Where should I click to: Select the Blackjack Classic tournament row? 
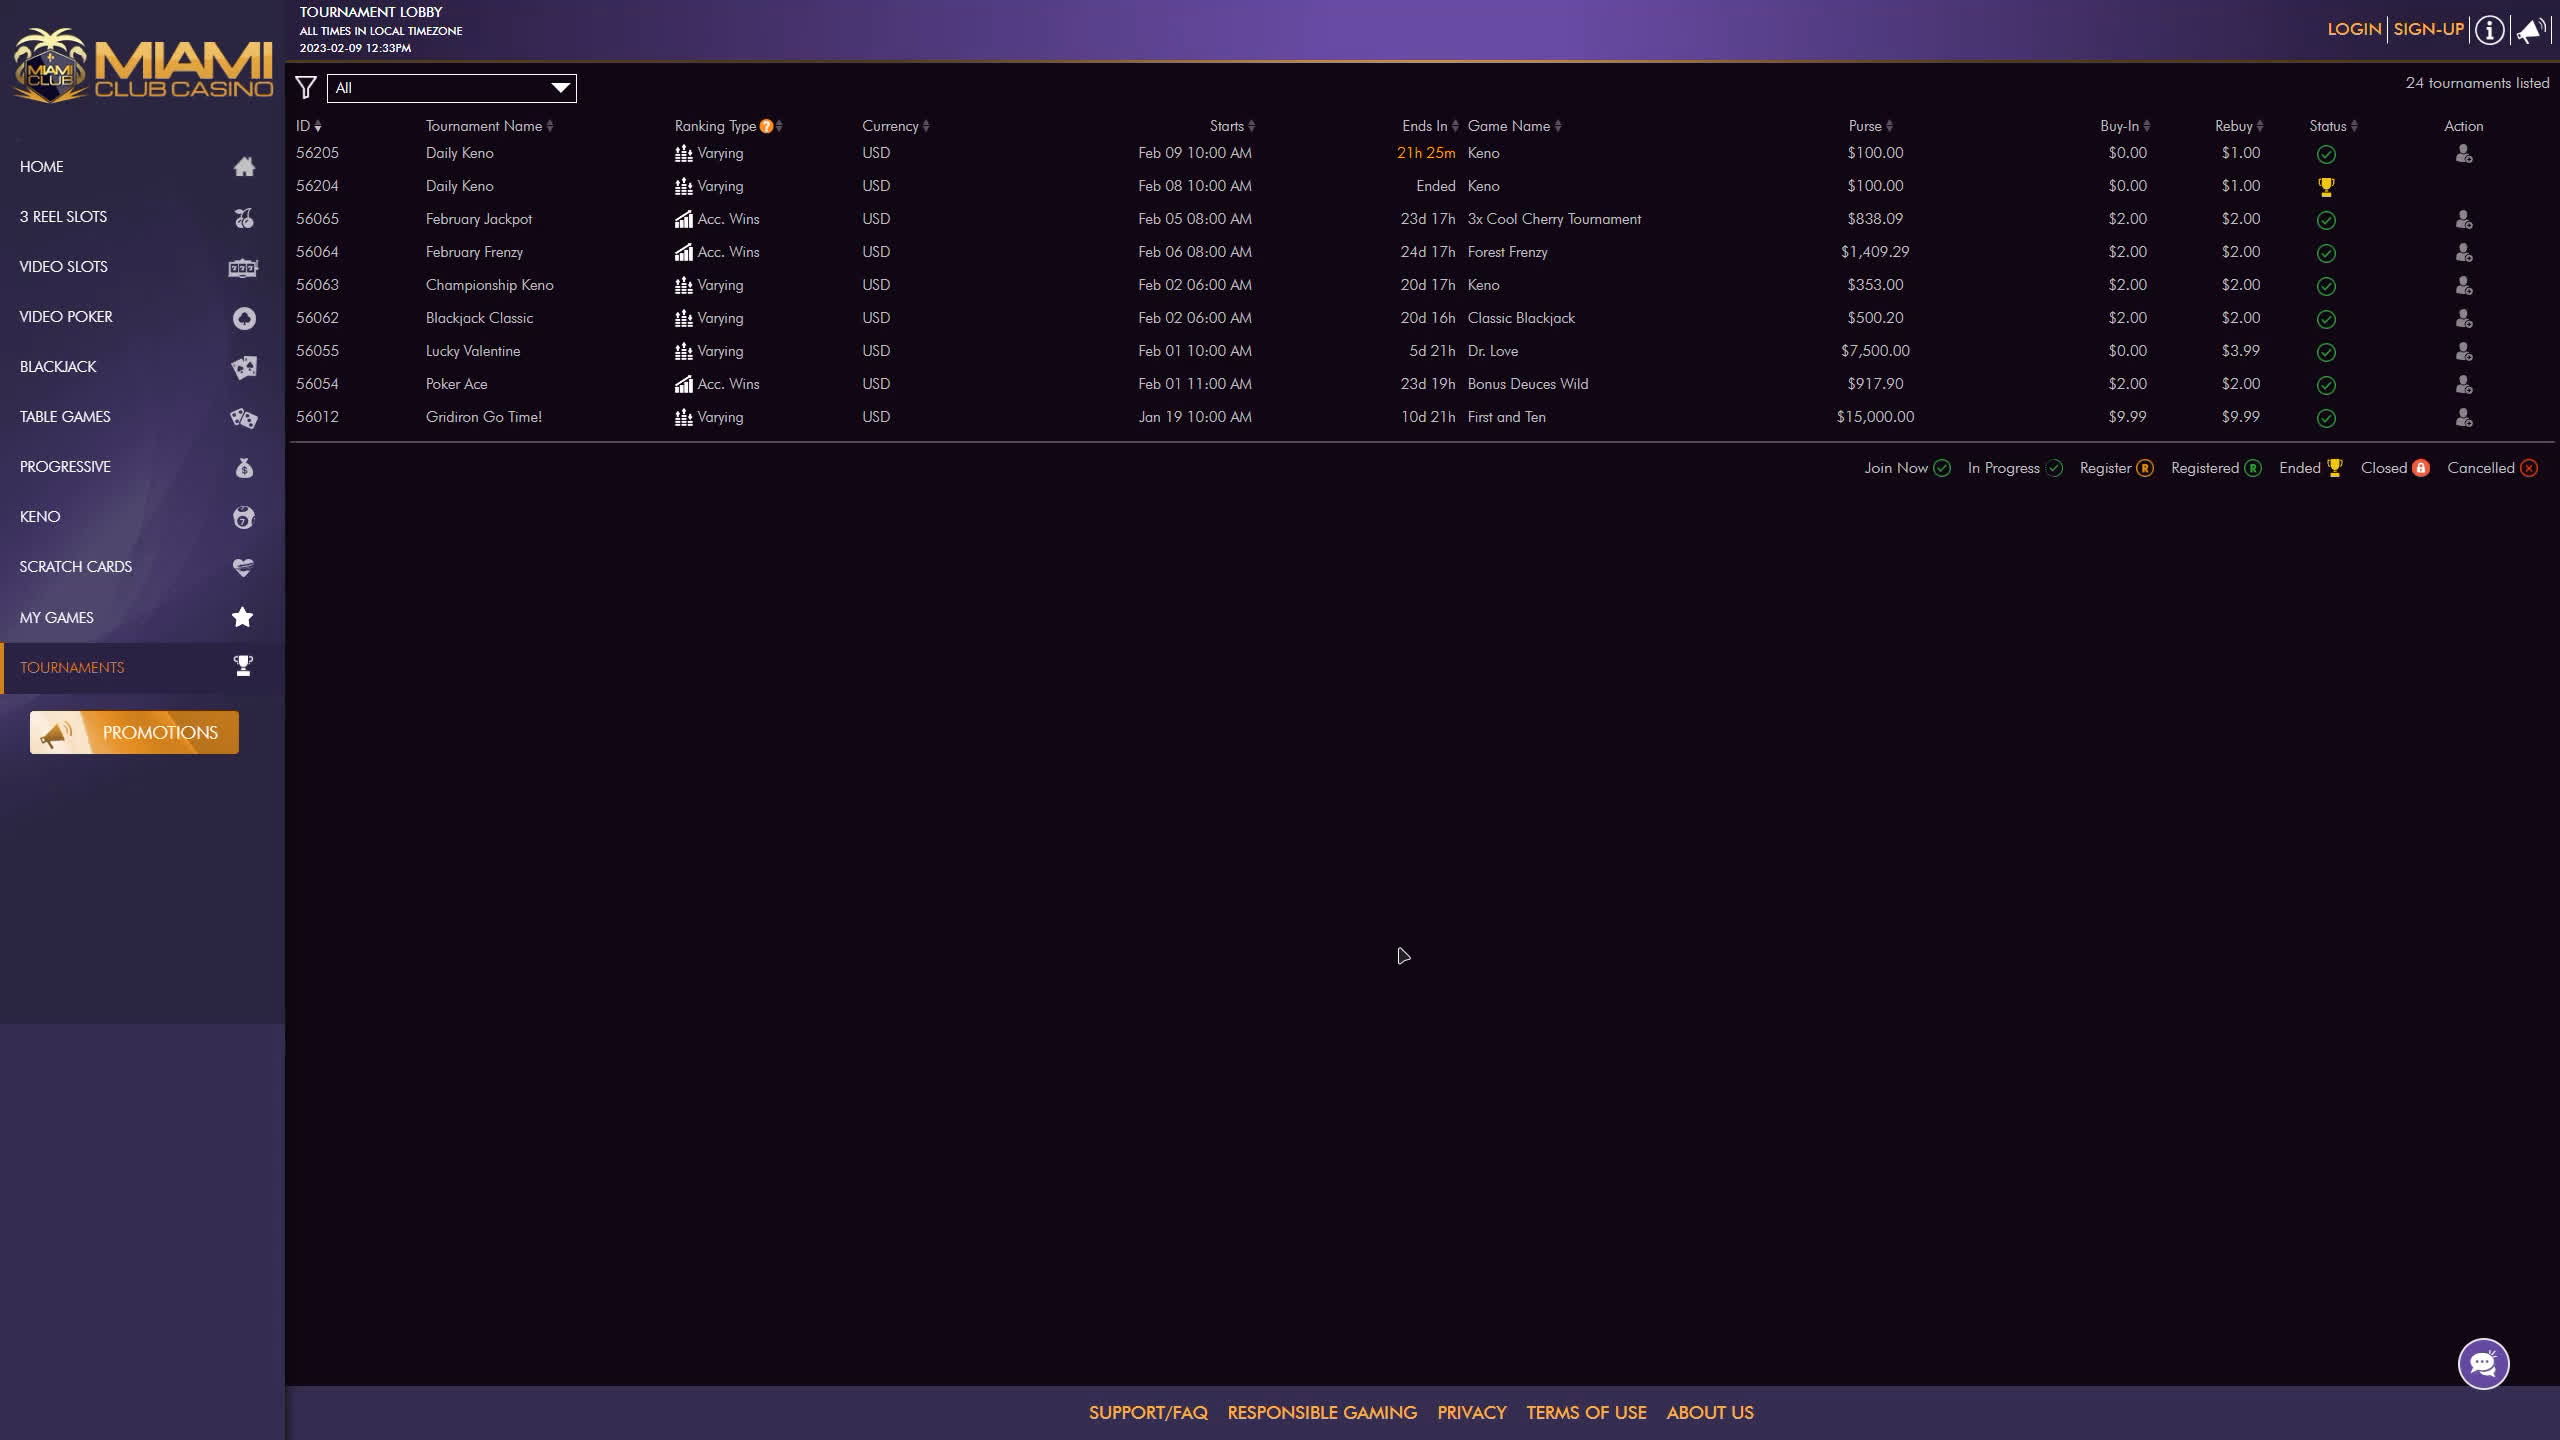[x=479, y=318]
